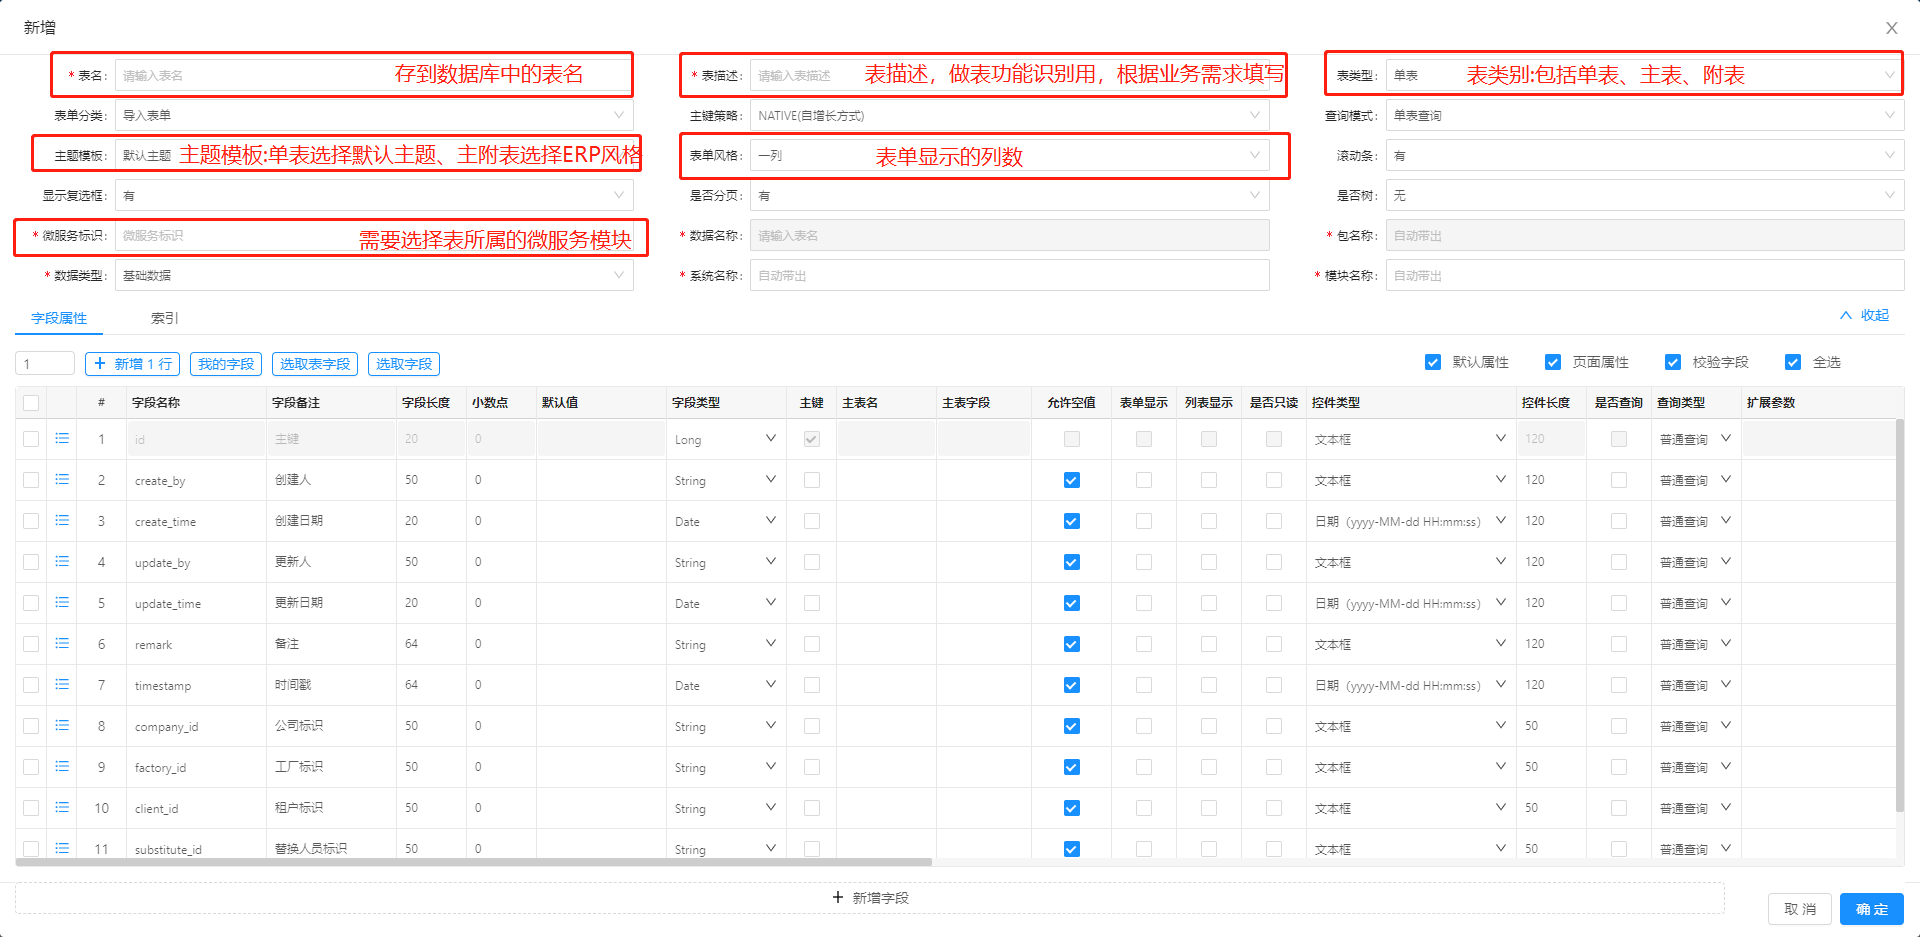1920x937 pixels.
Task: Open 控件类型 dropdown for create_time row
Action: pyautogui.click(x=1410, y=521)
